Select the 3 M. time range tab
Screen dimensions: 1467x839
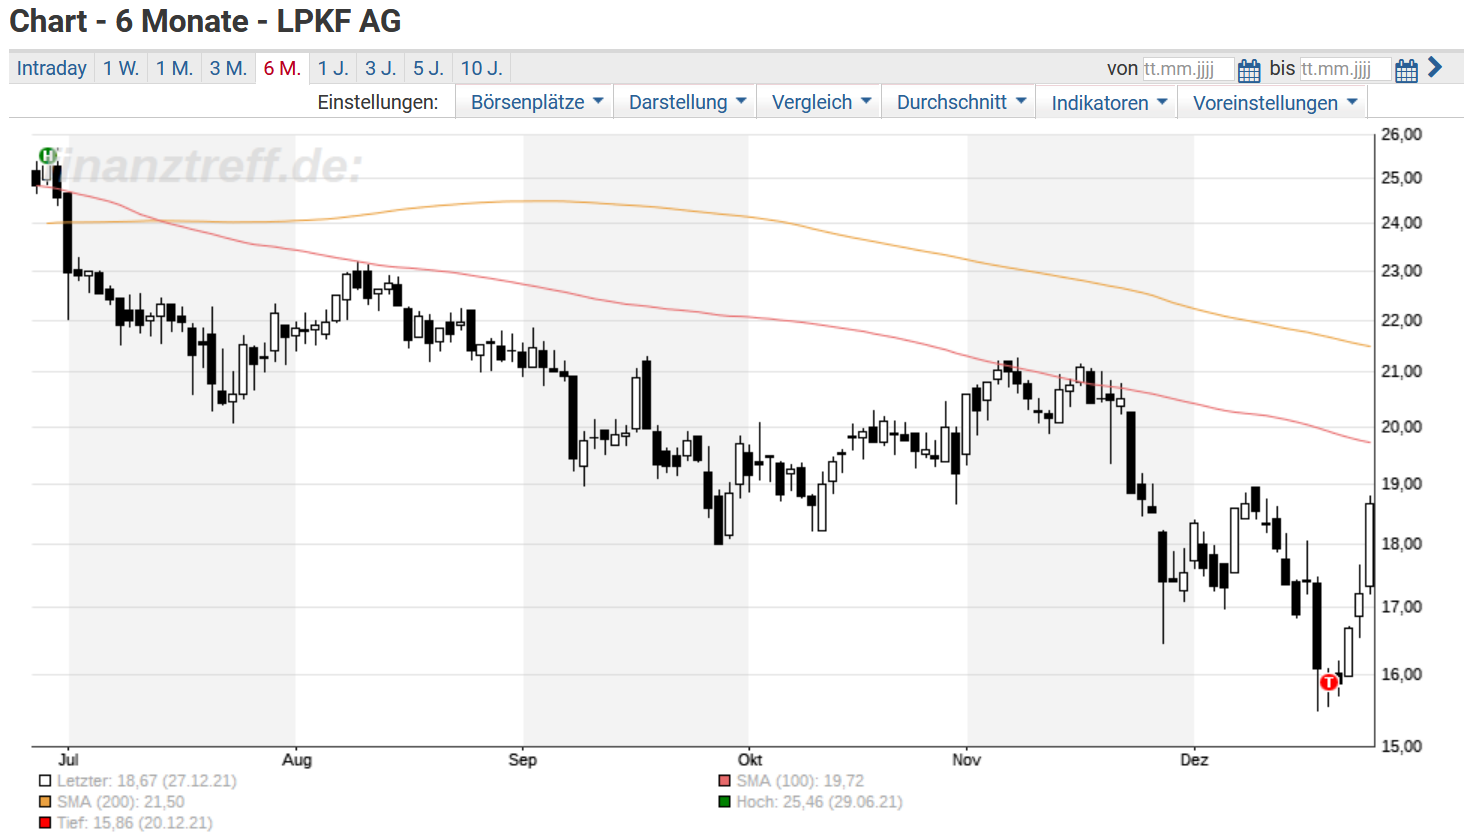(x=228, y=68)
